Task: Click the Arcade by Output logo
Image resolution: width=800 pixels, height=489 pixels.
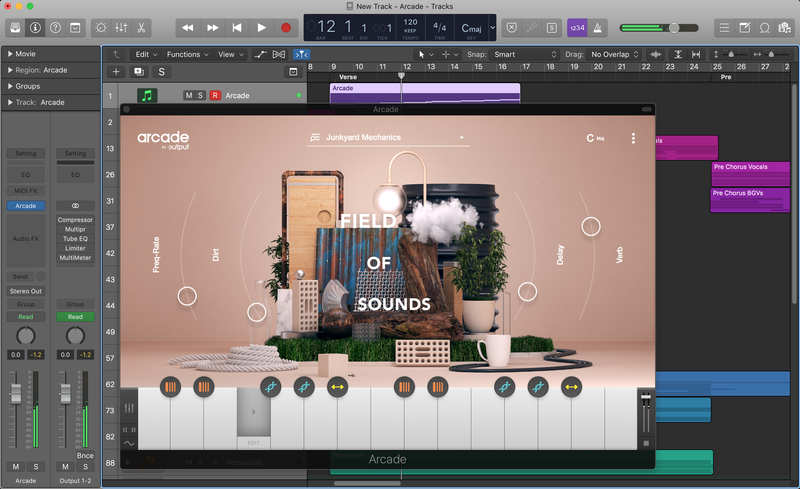Action: pyautogui.click(x=163, y=140)
